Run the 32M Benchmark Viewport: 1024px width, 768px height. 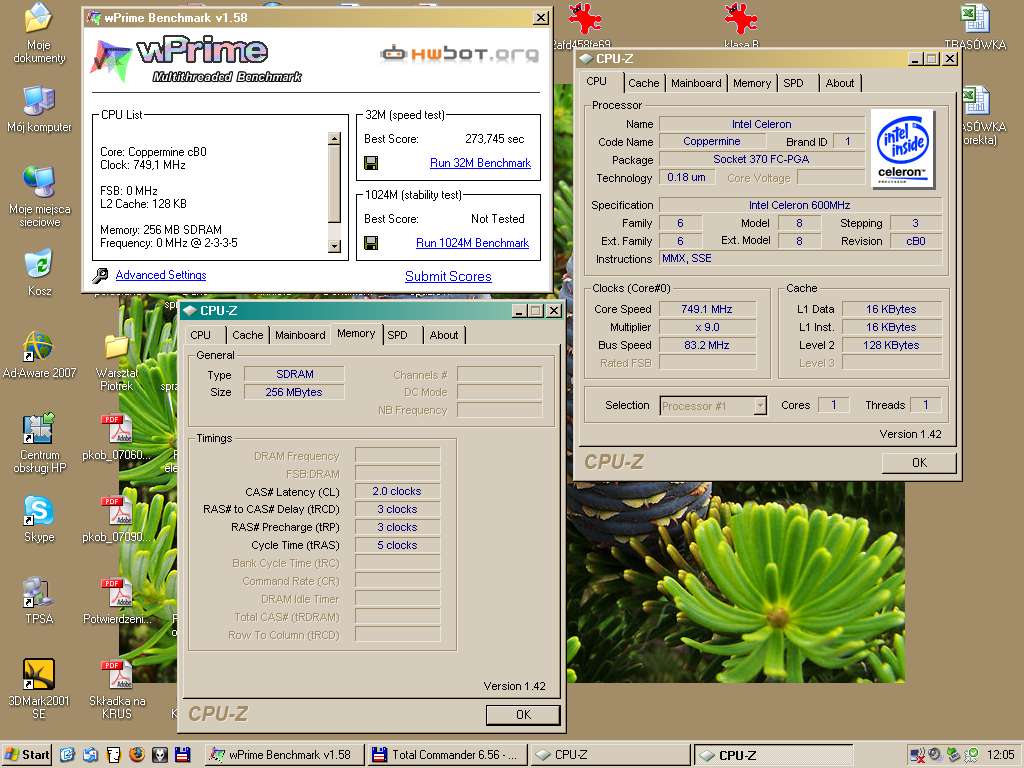(x=480, y=163)
